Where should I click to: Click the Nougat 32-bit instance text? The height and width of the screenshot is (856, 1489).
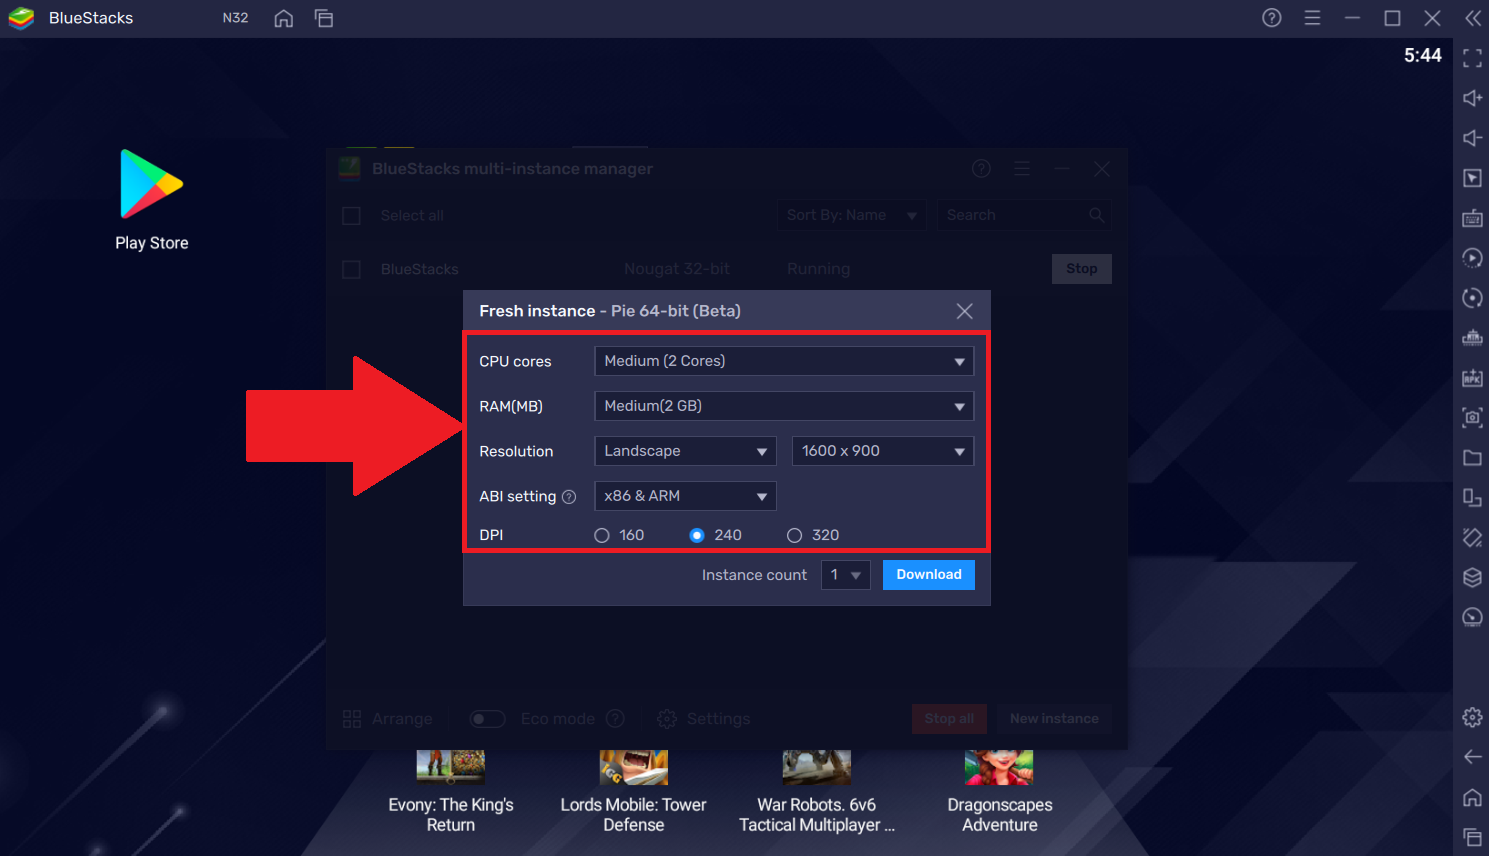click(677, 269)
